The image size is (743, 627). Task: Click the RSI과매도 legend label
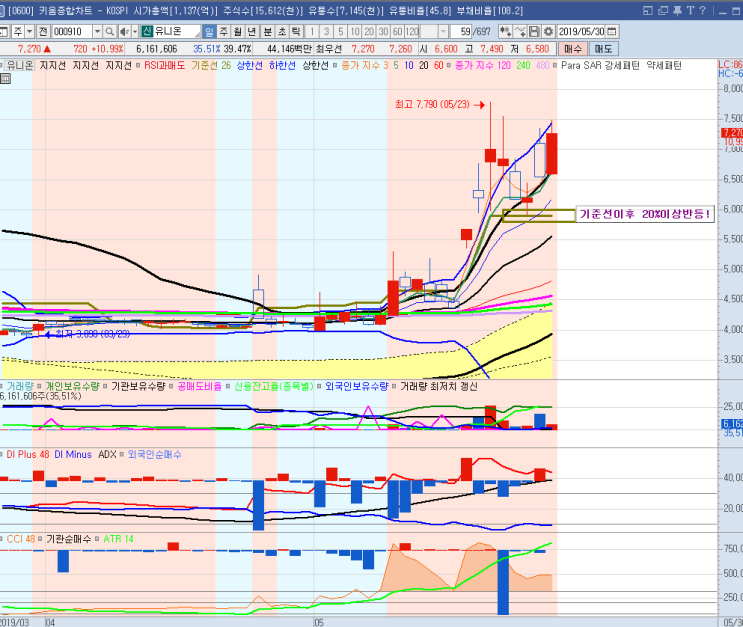(164, 65)
